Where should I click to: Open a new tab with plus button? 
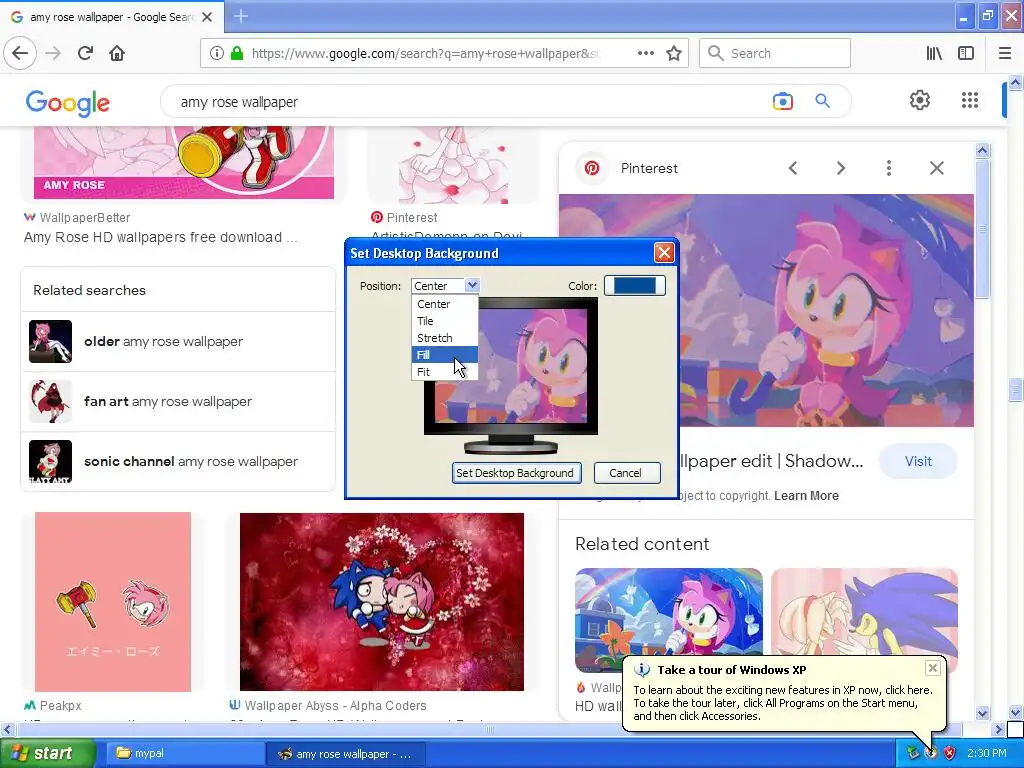(x=240, y=16)
